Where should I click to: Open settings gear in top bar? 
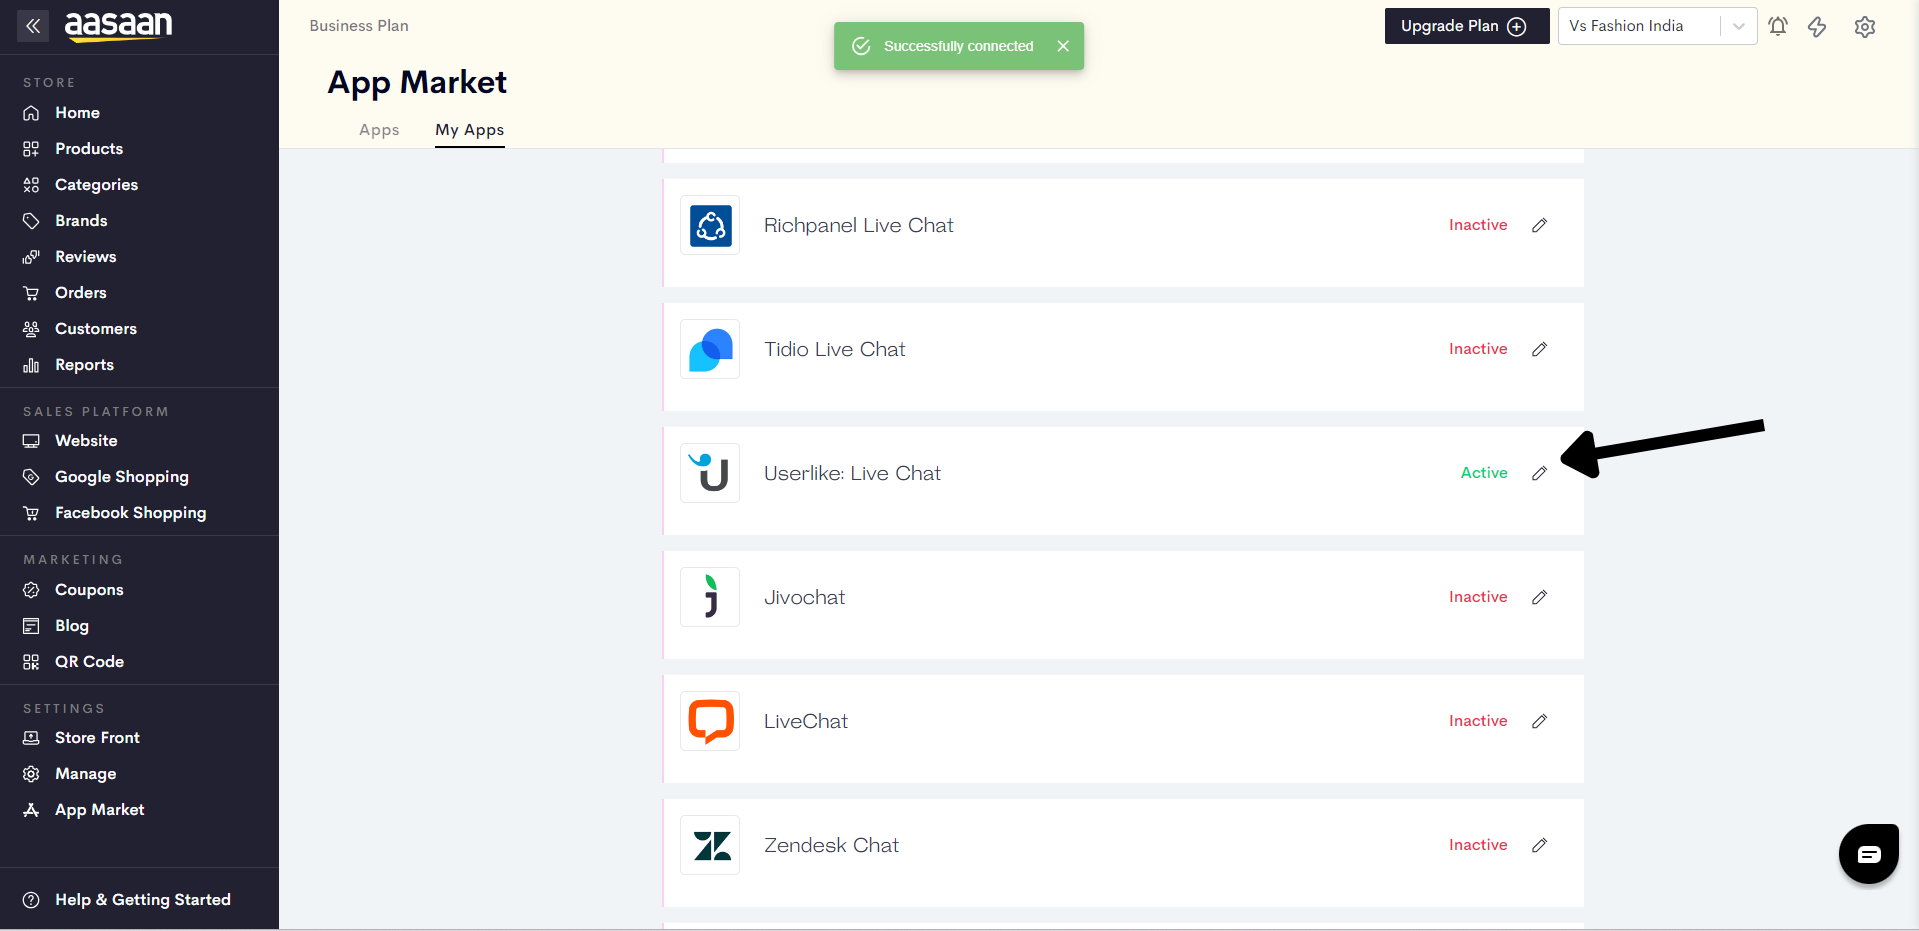tap(1865, 27)
